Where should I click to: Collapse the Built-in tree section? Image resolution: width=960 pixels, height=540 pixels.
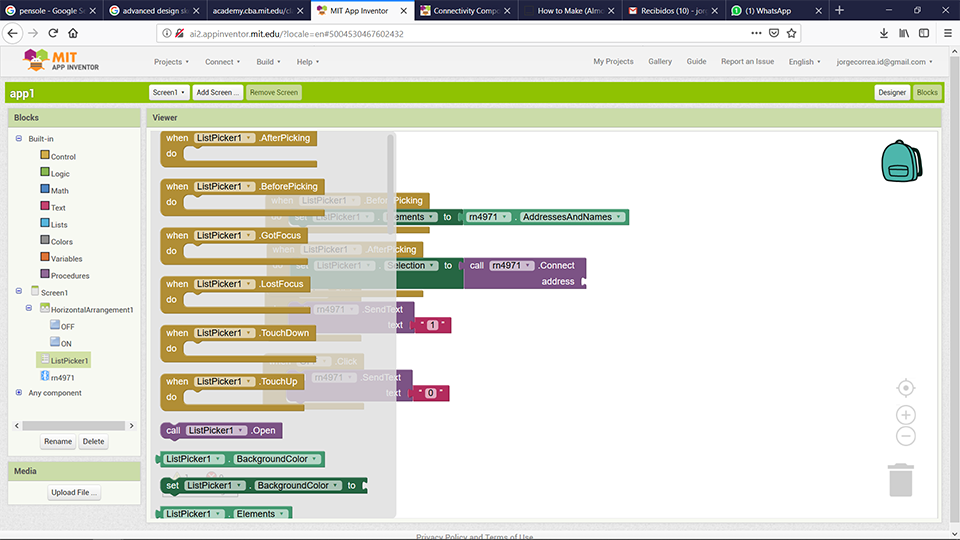(19, 139)
